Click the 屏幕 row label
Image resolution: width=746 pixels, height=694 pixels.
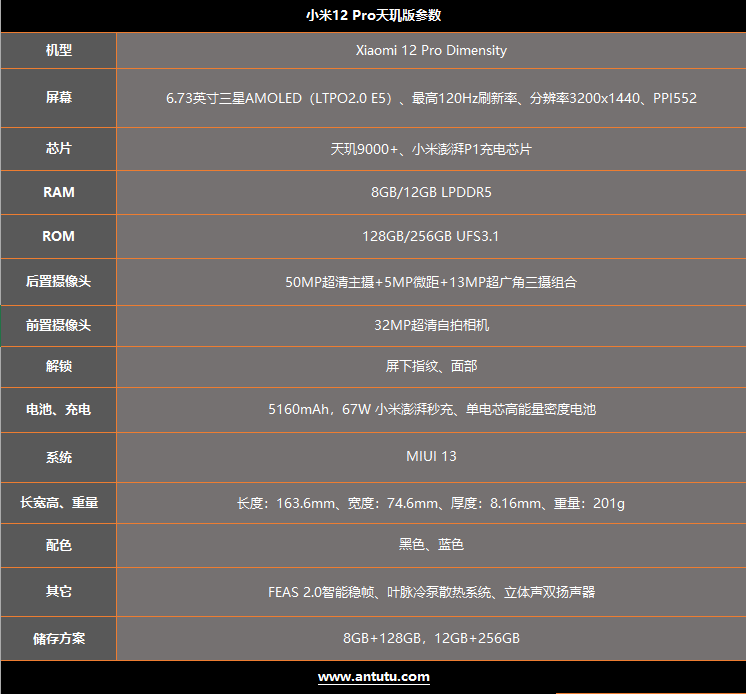click(x=59, y=98)
